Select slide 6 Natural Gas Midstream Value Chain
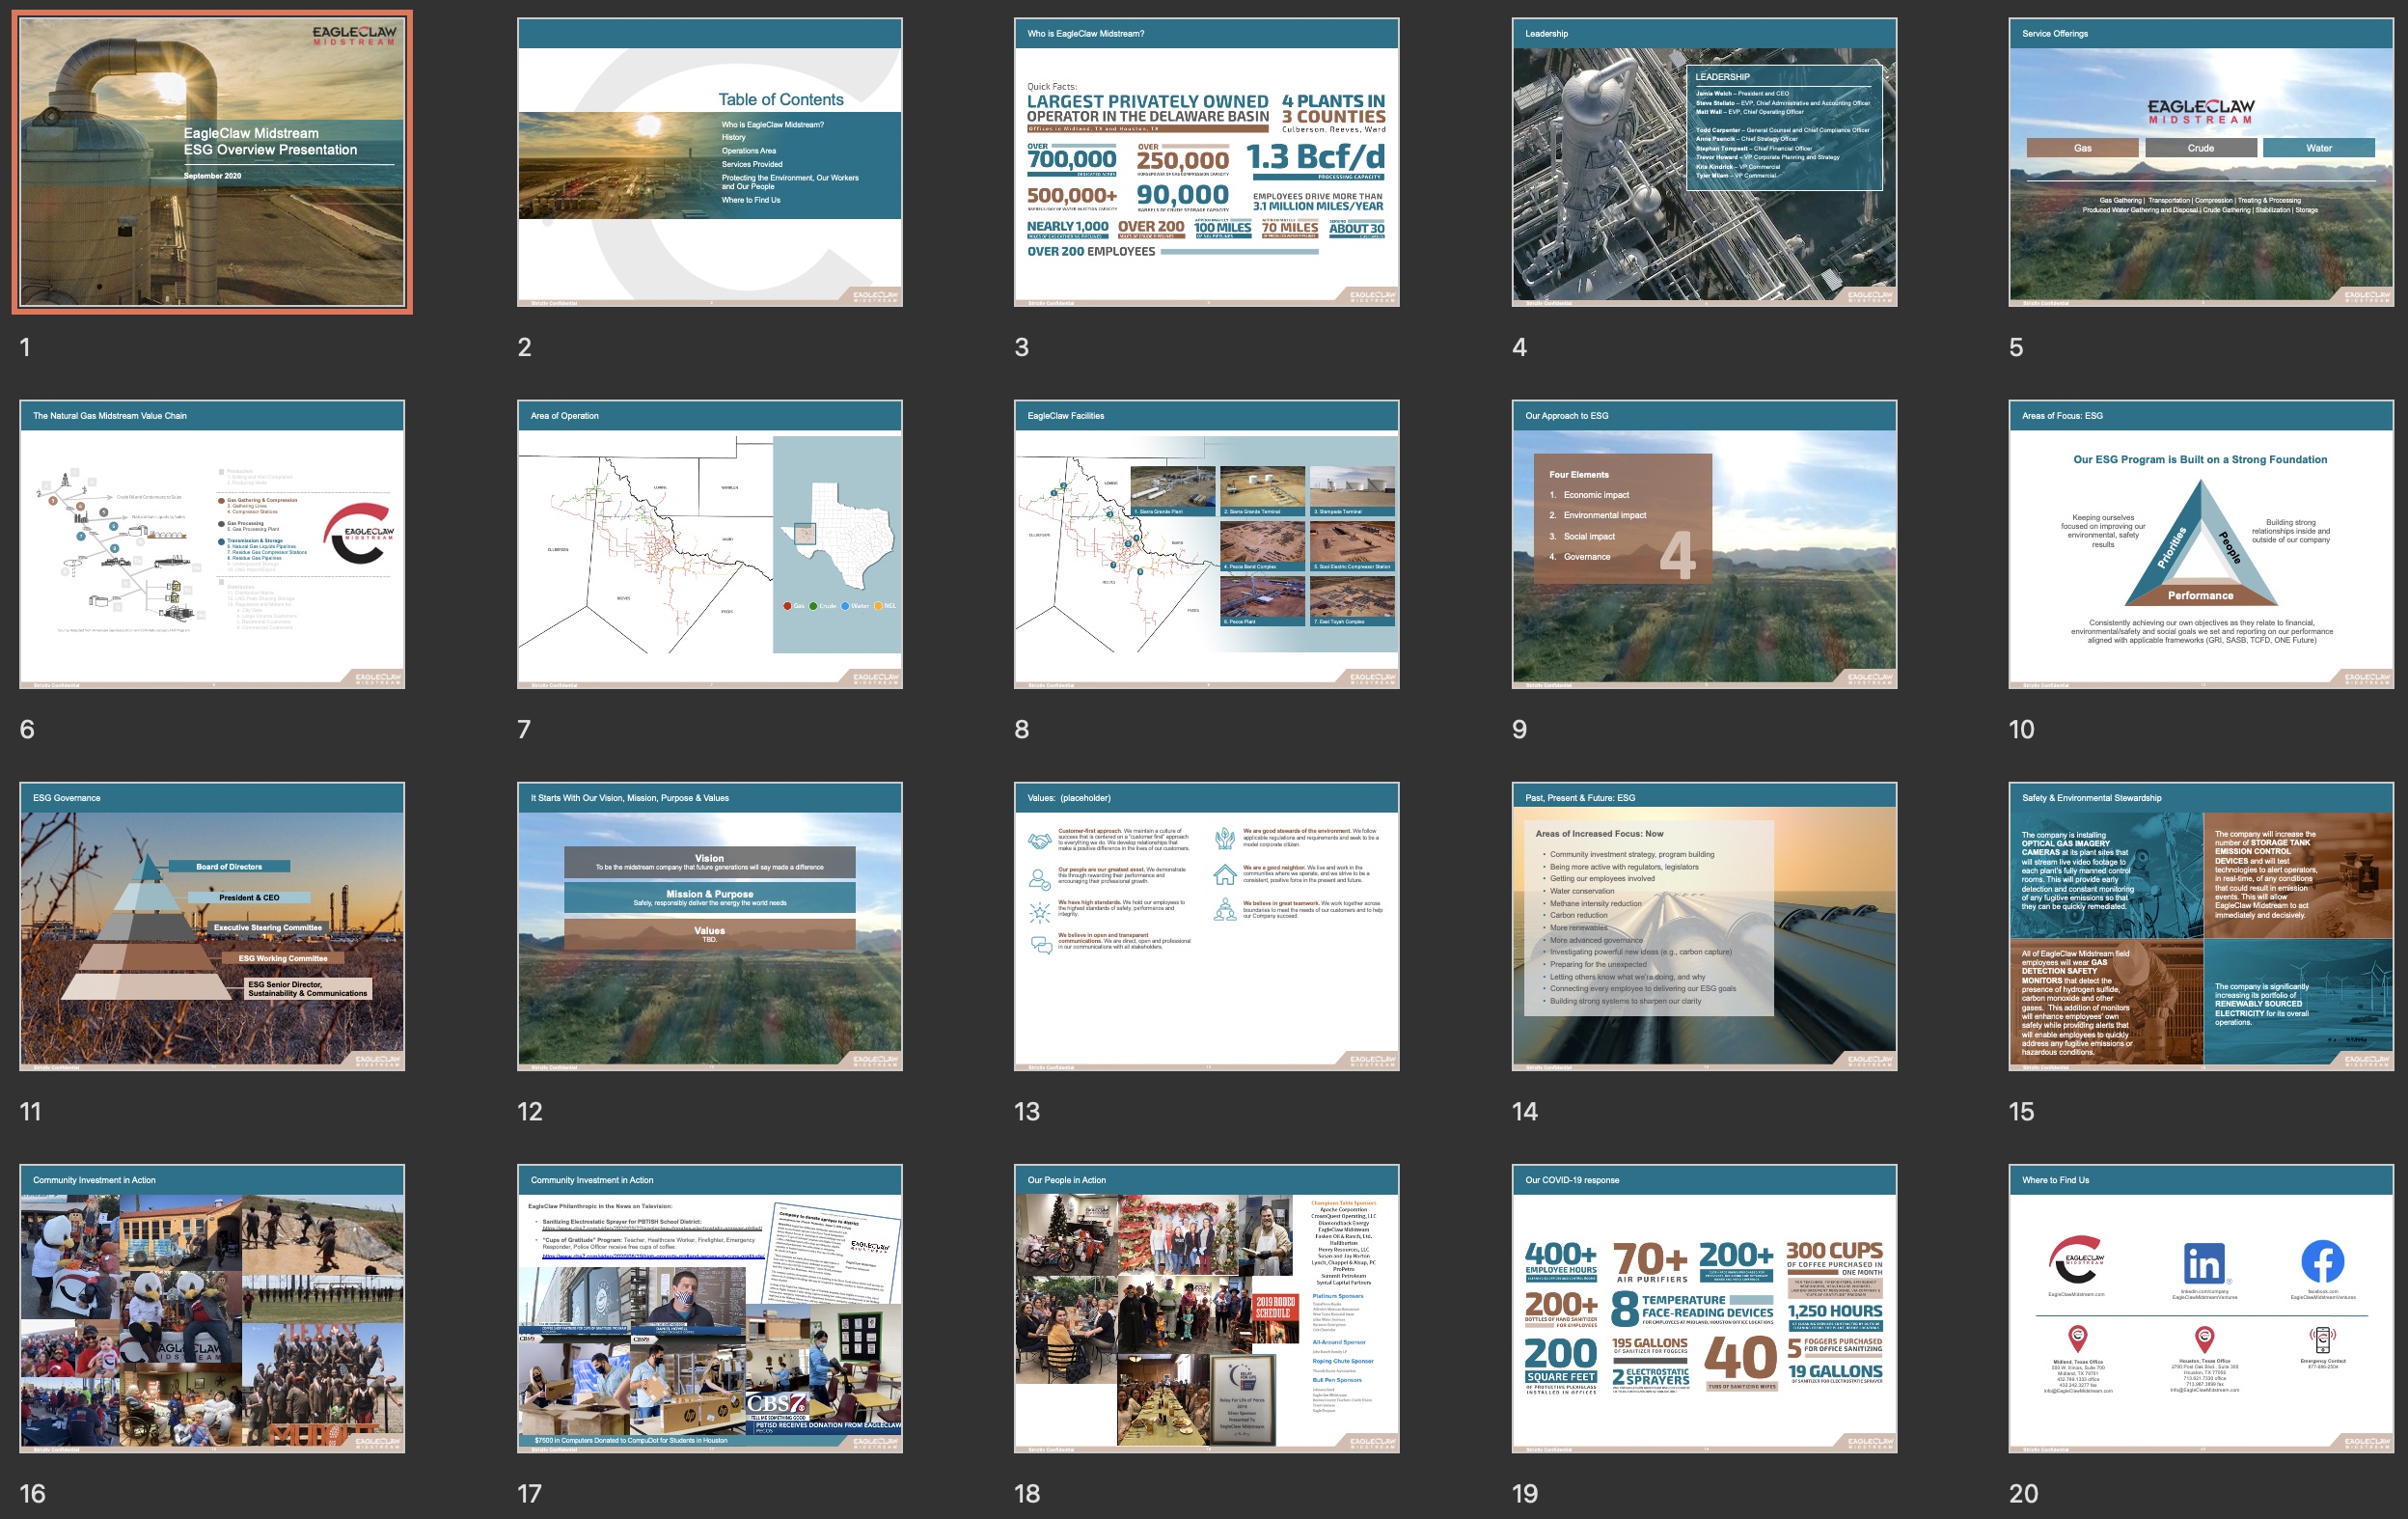This screenshot has height=1519, width=2408. point(212,544)
